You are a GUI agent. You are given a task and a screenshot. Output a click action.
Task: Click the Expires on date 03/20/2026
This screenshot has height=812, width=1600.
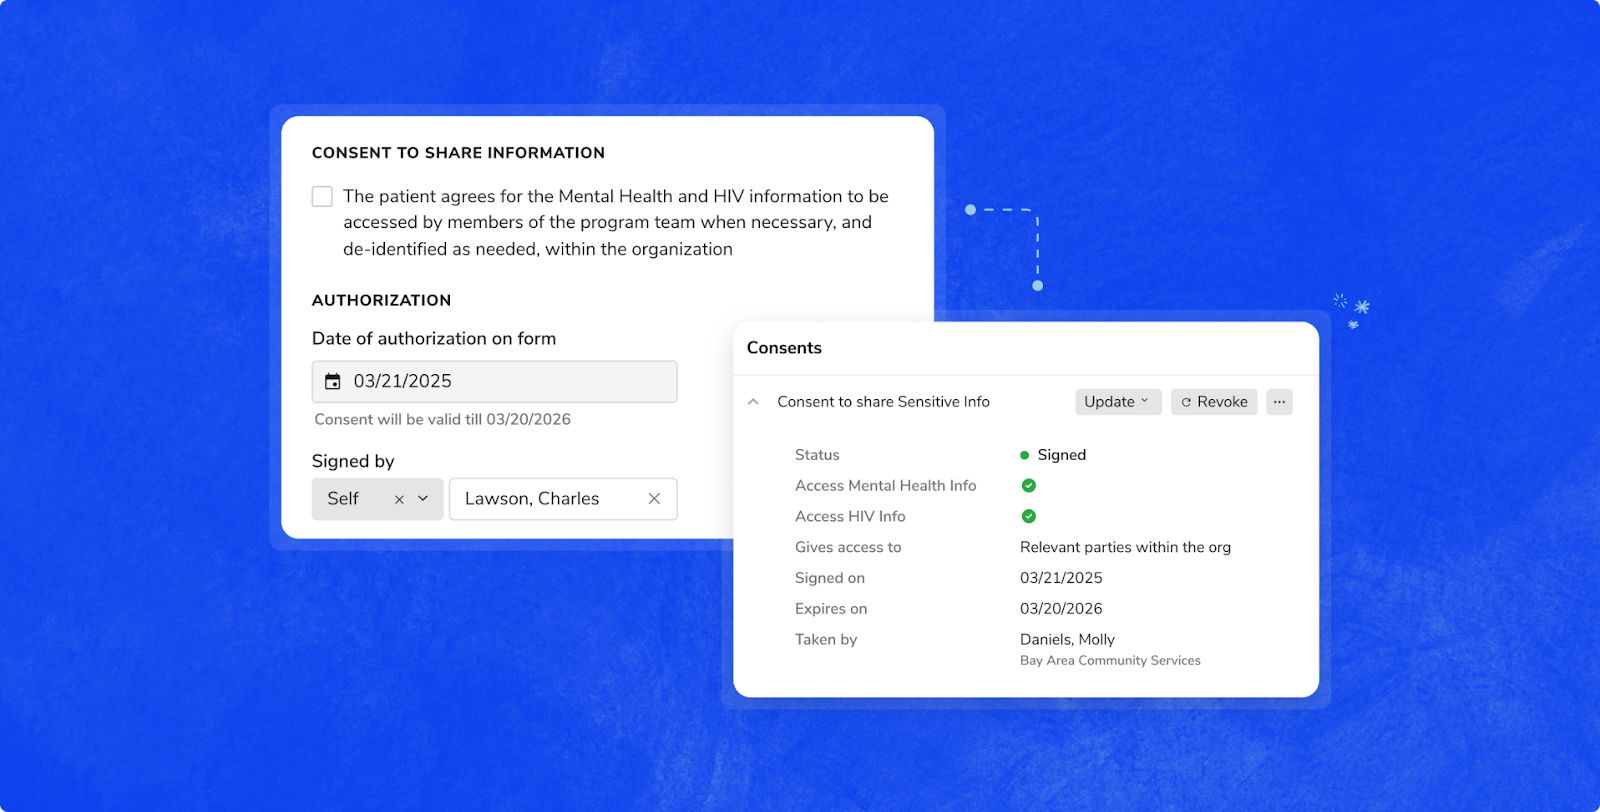tap(1061, 609)
